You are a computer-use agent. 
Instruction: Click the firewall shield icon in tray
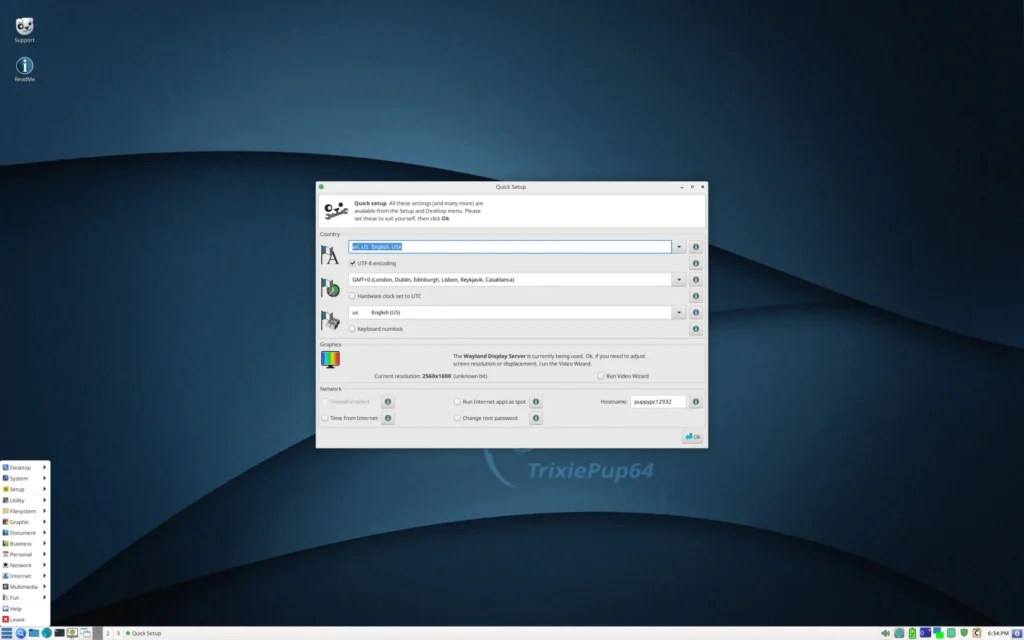click(x=964, y=633)
